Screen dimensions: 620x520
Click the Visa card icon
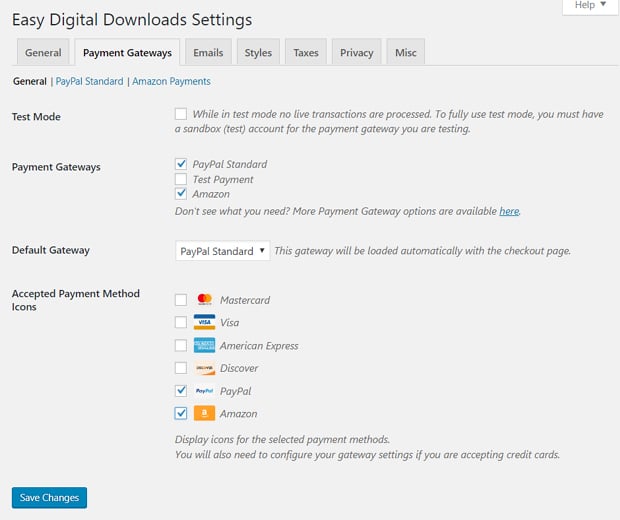tap(204, 322)
